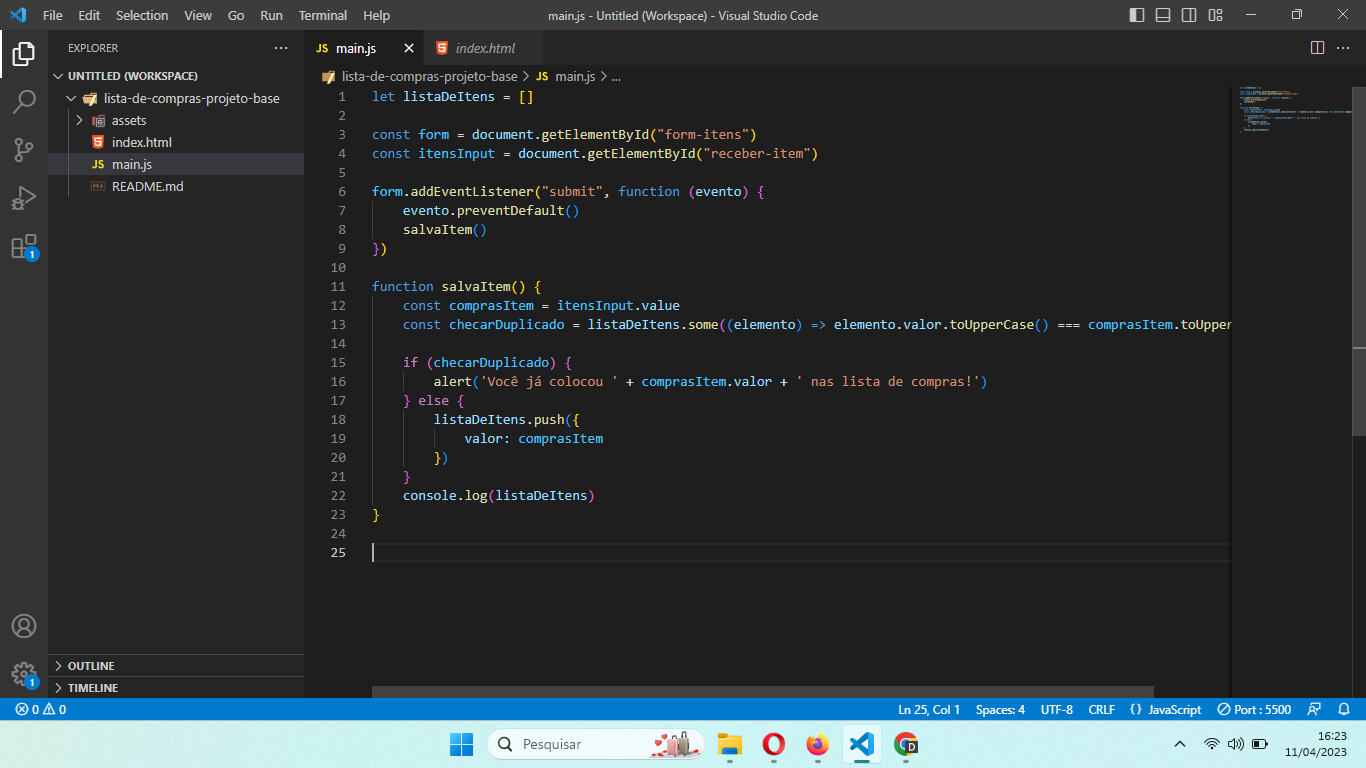Screen dimensions: 1366x768
Task: Open customize layout icon
Action: point(1215,15)
